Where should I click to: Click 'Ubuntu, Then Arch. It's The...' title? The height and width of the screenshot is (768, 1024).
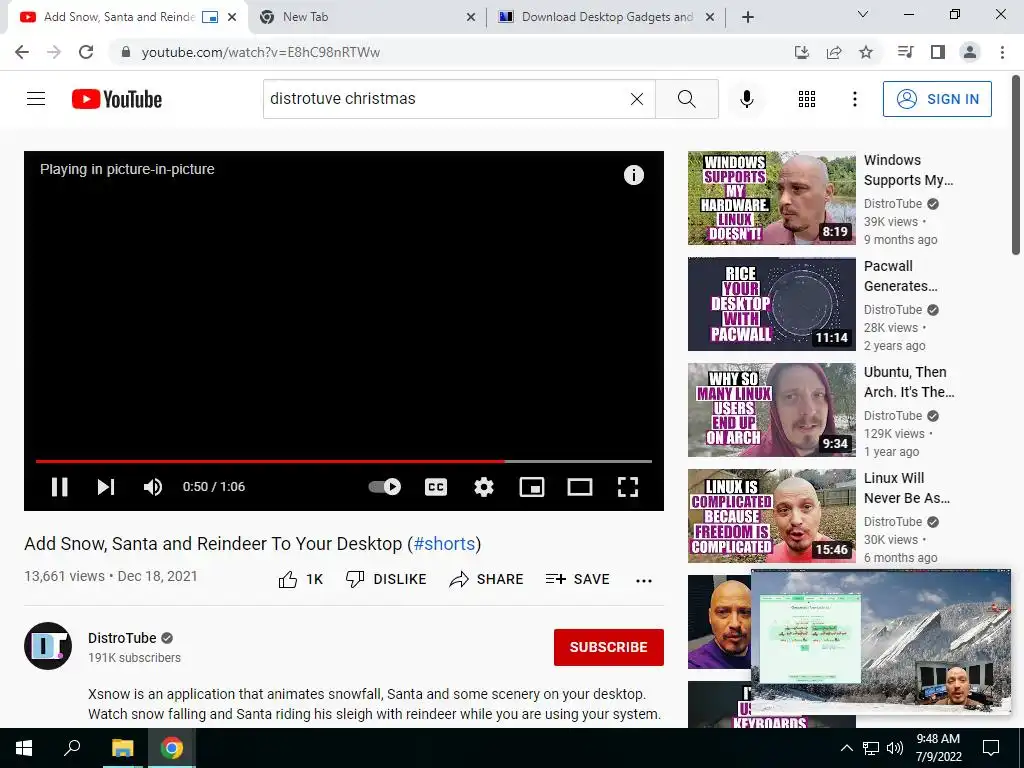coord(909,382)
